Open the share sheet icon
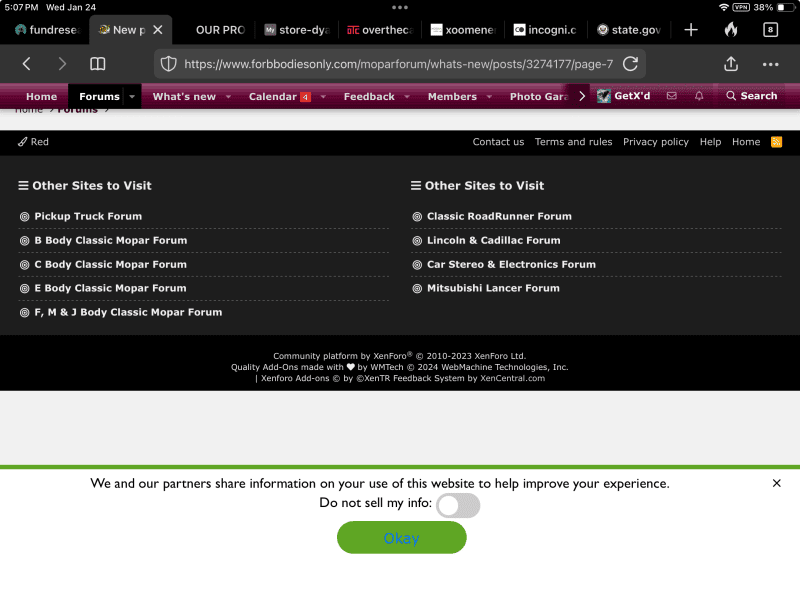This screenshot has height=600, width=800. [731, 63]
